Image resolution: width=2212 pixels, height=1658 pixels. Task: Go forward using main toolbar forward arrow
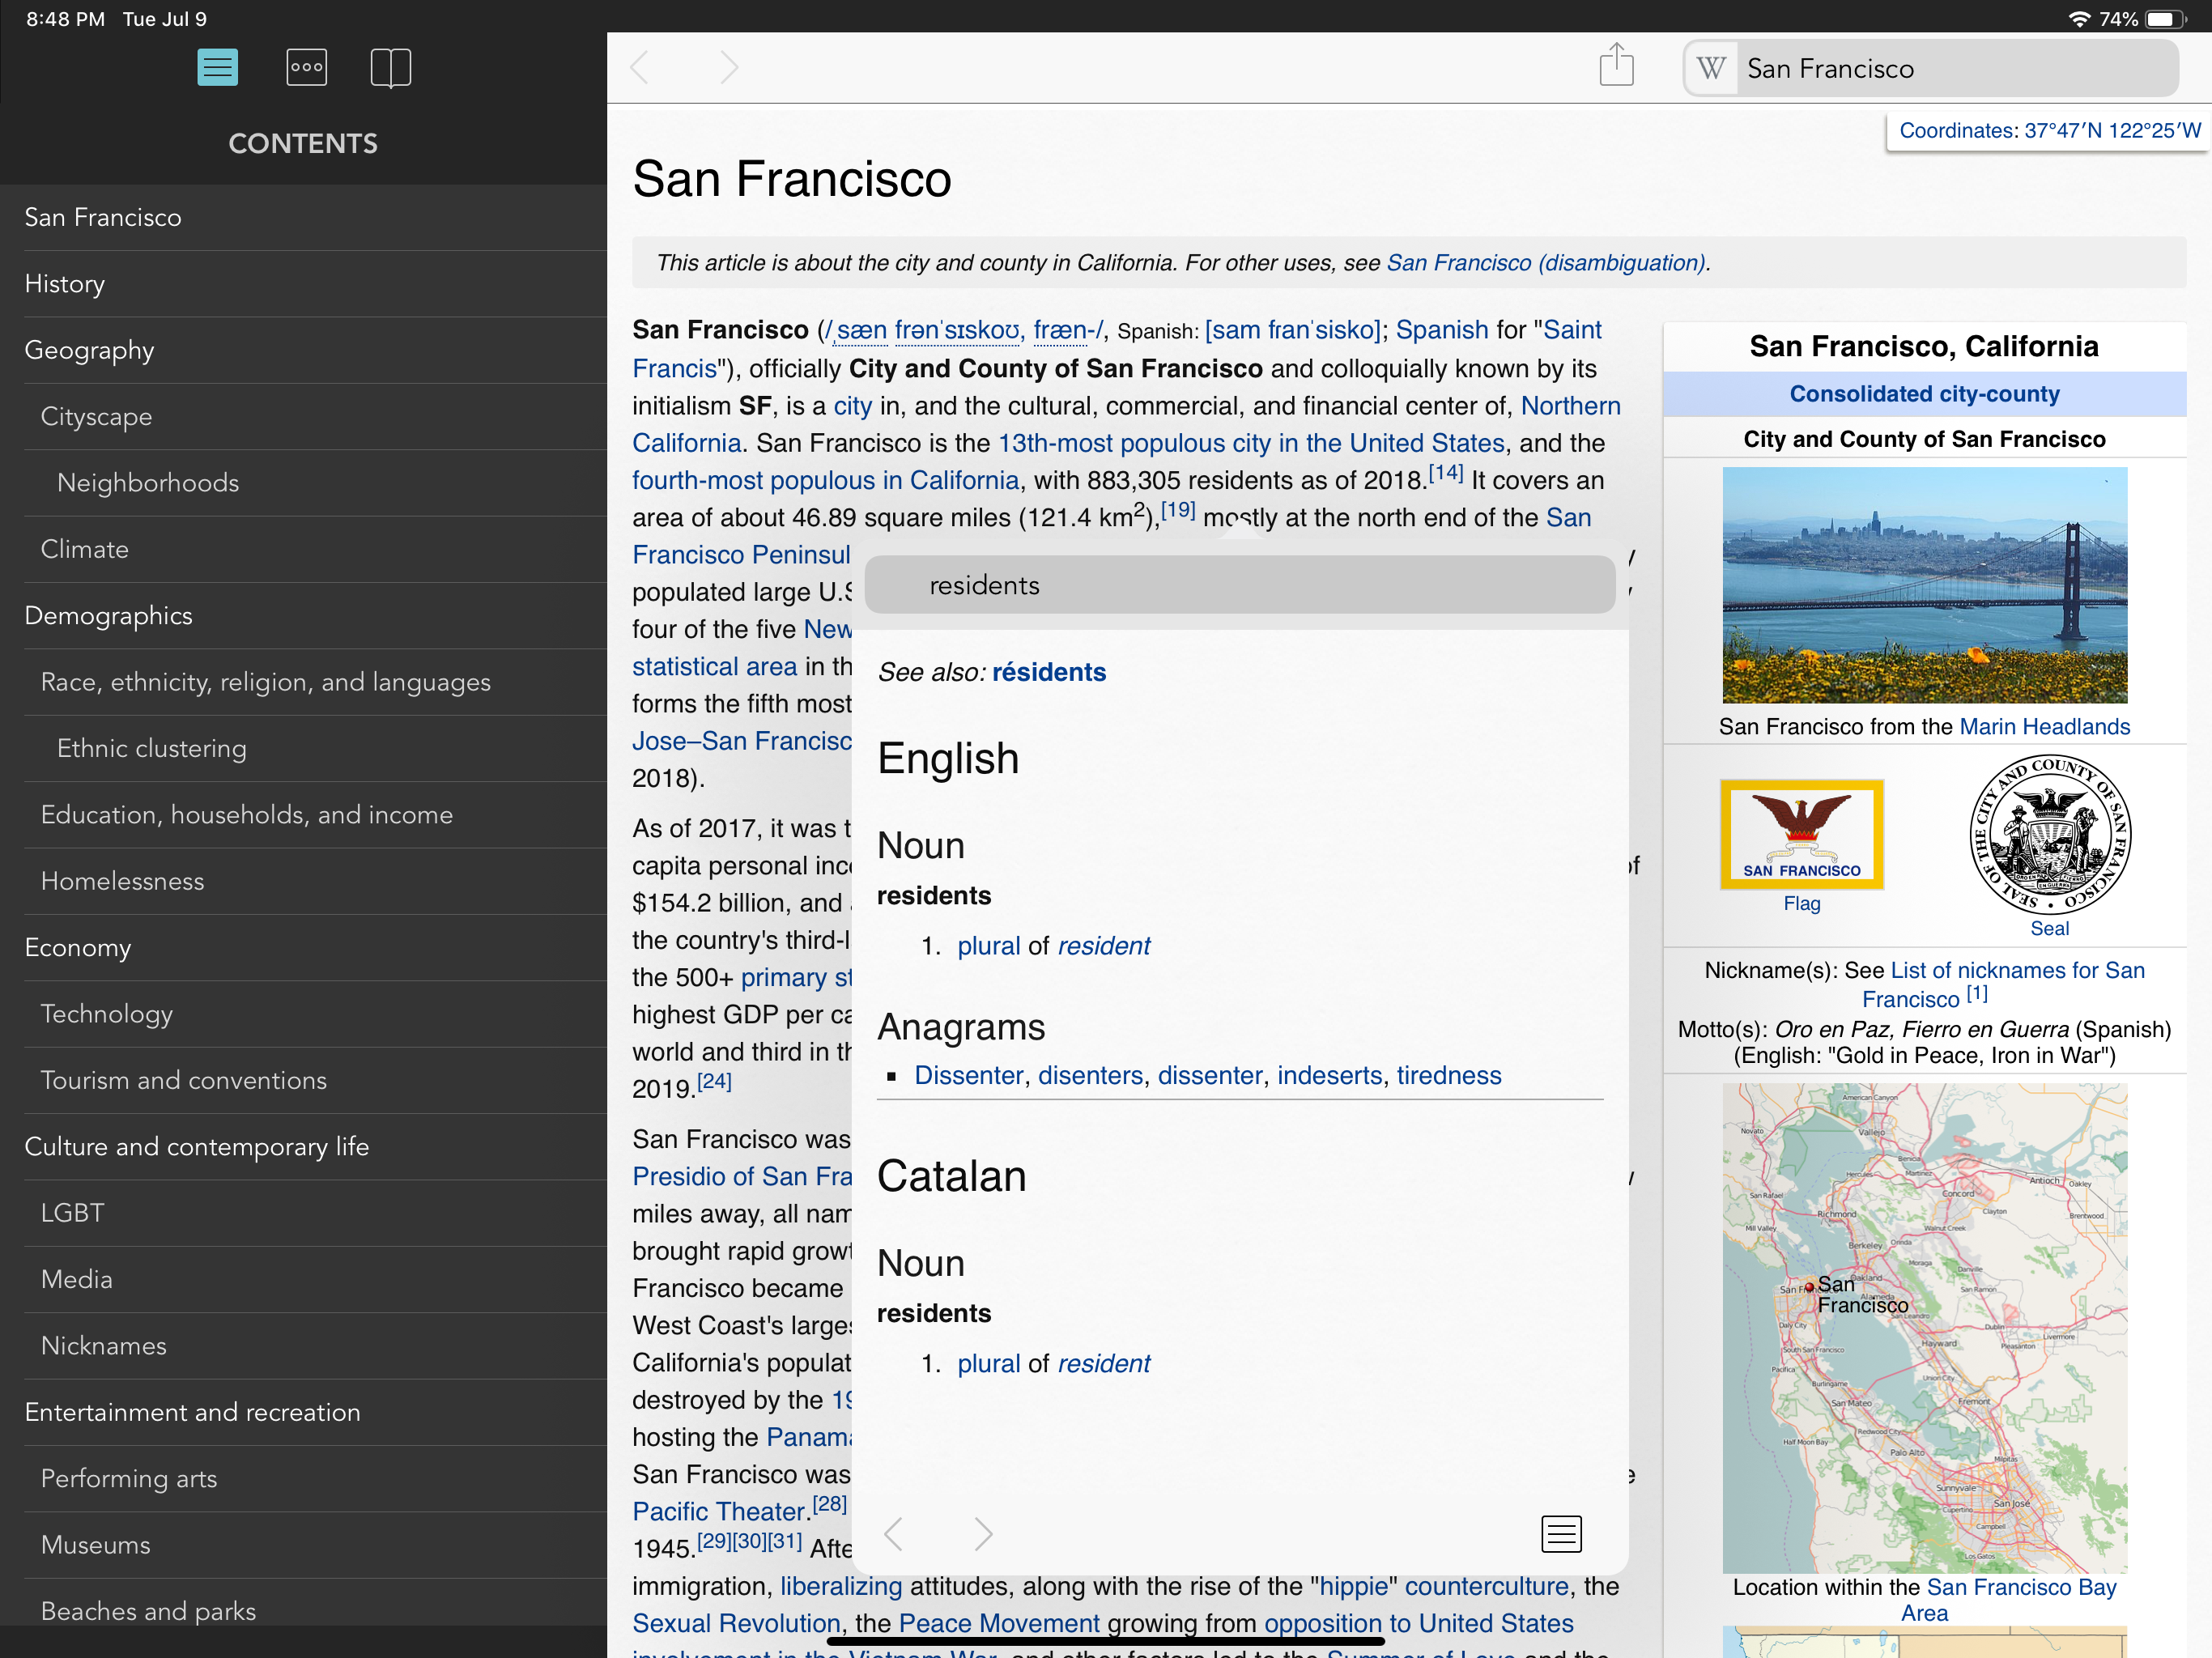coord(729,67)
